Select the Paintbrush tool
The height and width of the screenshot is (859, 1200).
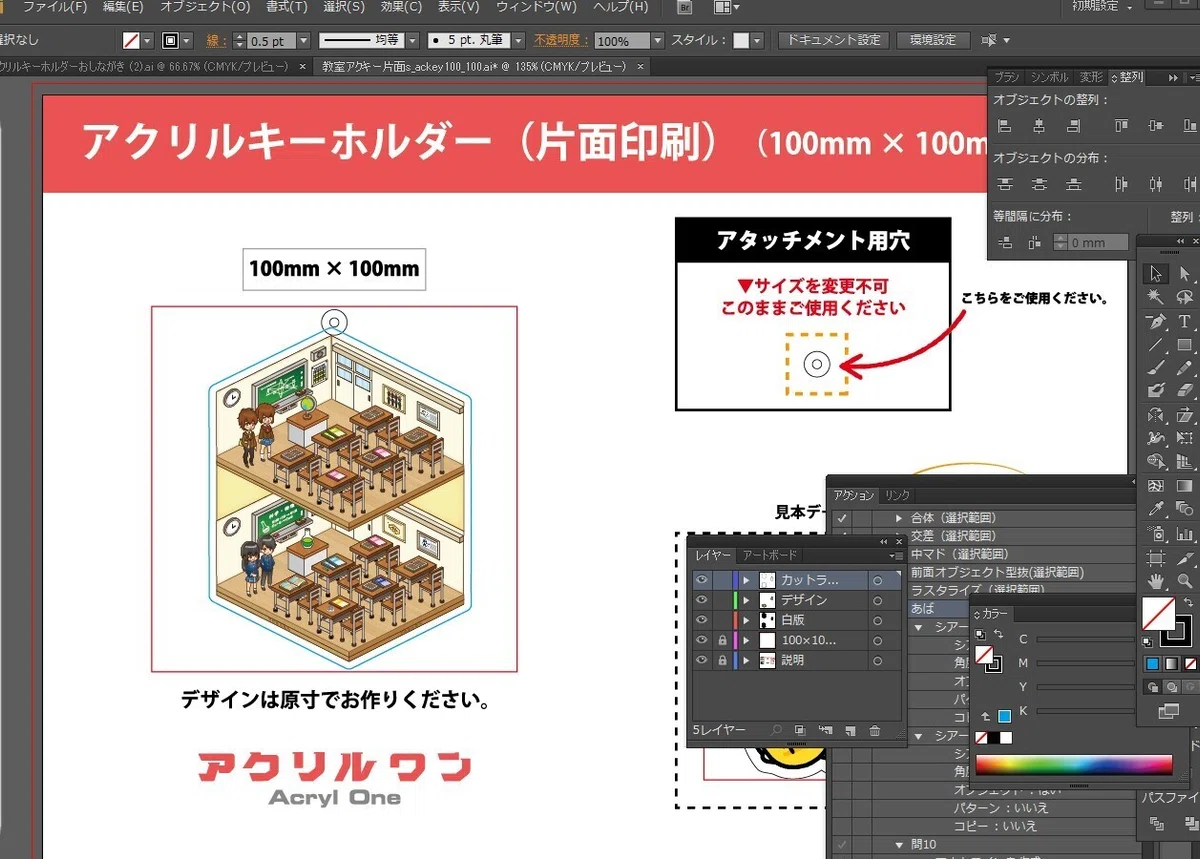pyautogui.click(x=1156, y=368)
